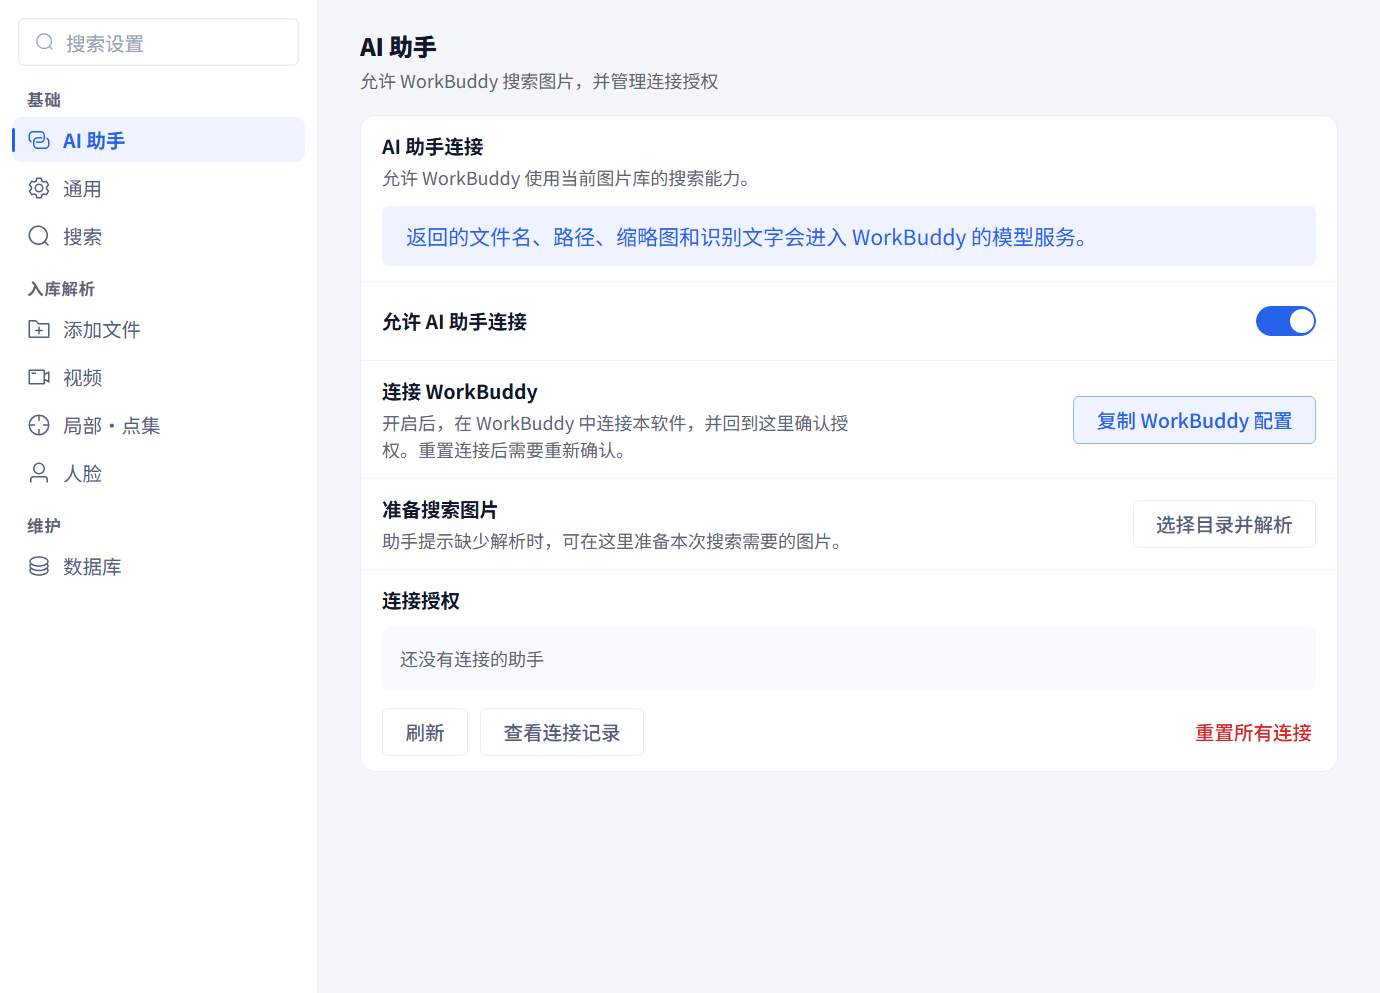1380x993 pixels.
Task: Click description starting 开启后，在 WorkBuddy
Action: [615, 436]
